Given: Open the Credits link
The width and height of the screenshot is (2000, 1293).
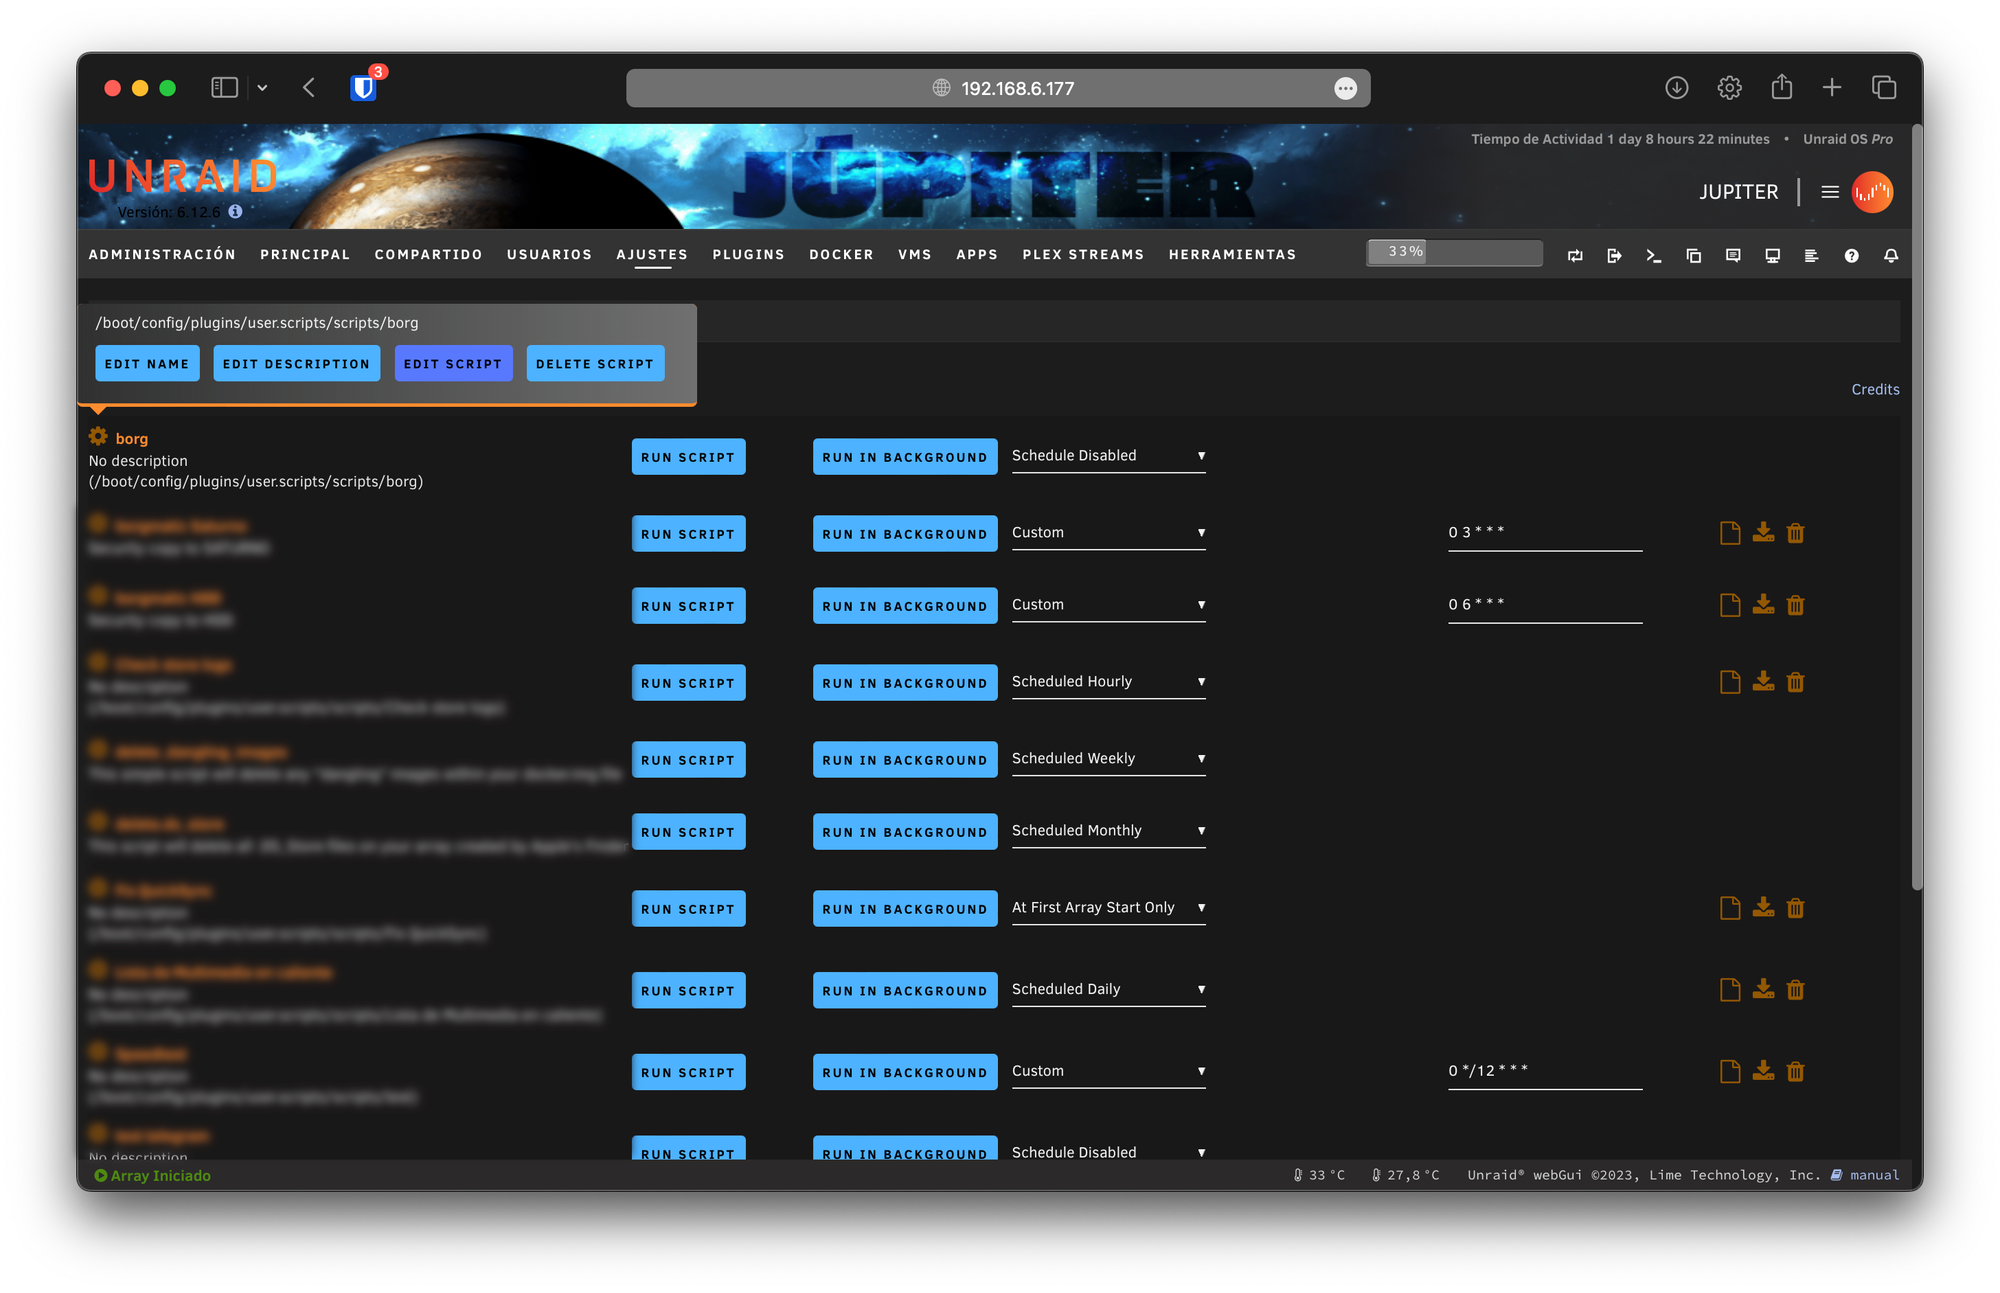Looking at the screenshot, I should click(x=1875, y=390).
